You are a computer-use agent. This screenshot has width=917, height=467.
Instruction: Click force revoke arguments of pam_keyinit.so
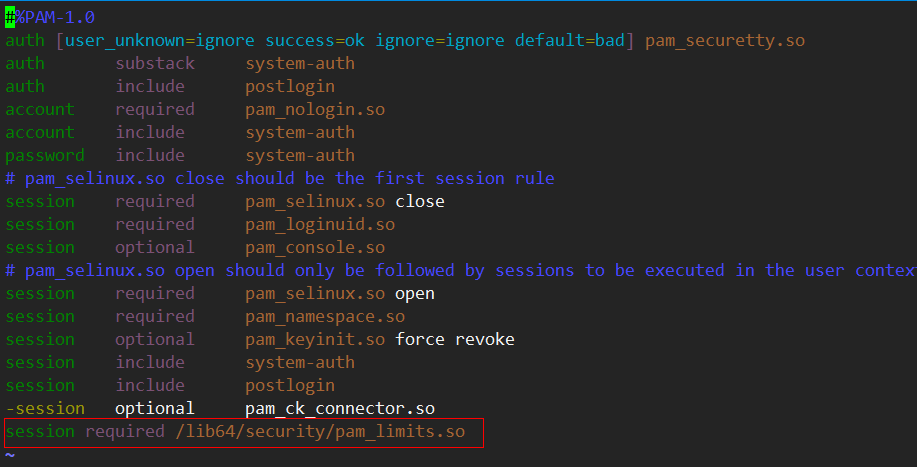[x=454, y=340]
